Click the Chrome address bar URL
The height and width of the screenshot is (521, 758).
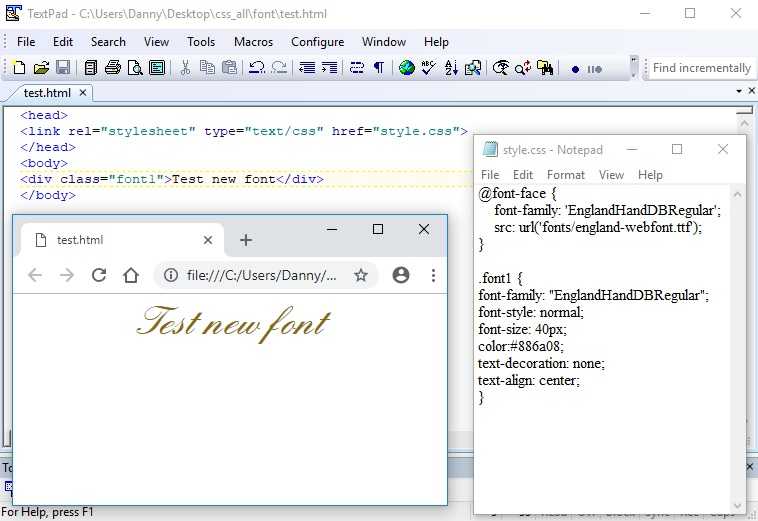click(x=262, y=275)
